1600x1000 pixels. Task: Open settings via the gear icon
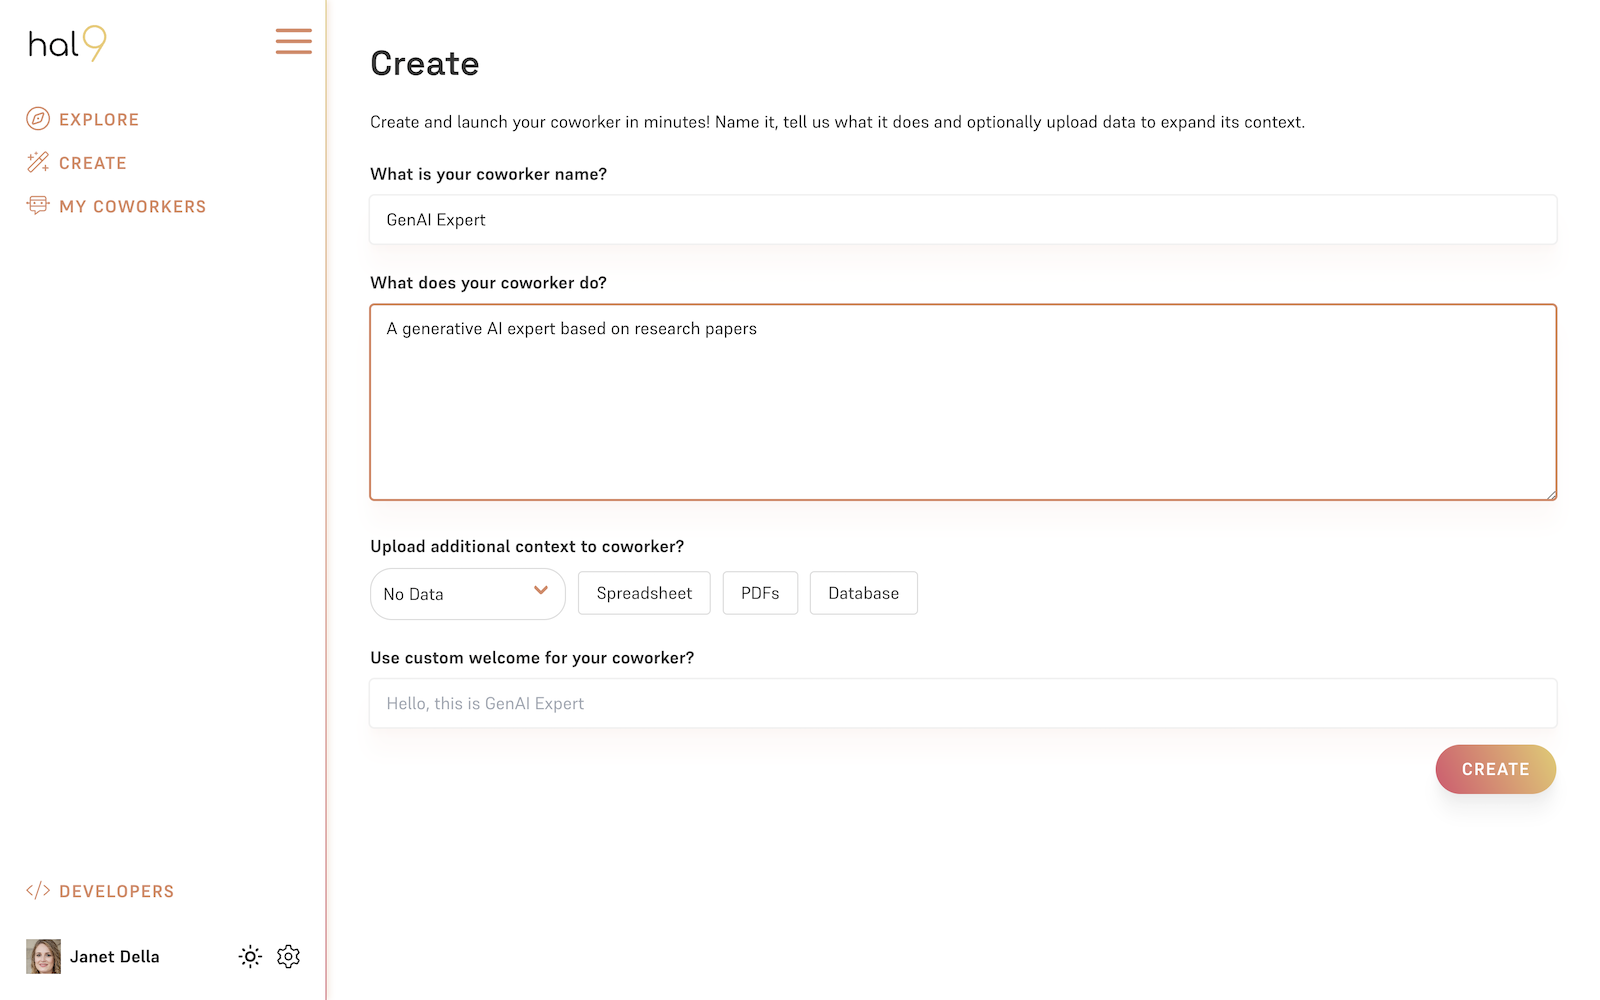[288, 957]
